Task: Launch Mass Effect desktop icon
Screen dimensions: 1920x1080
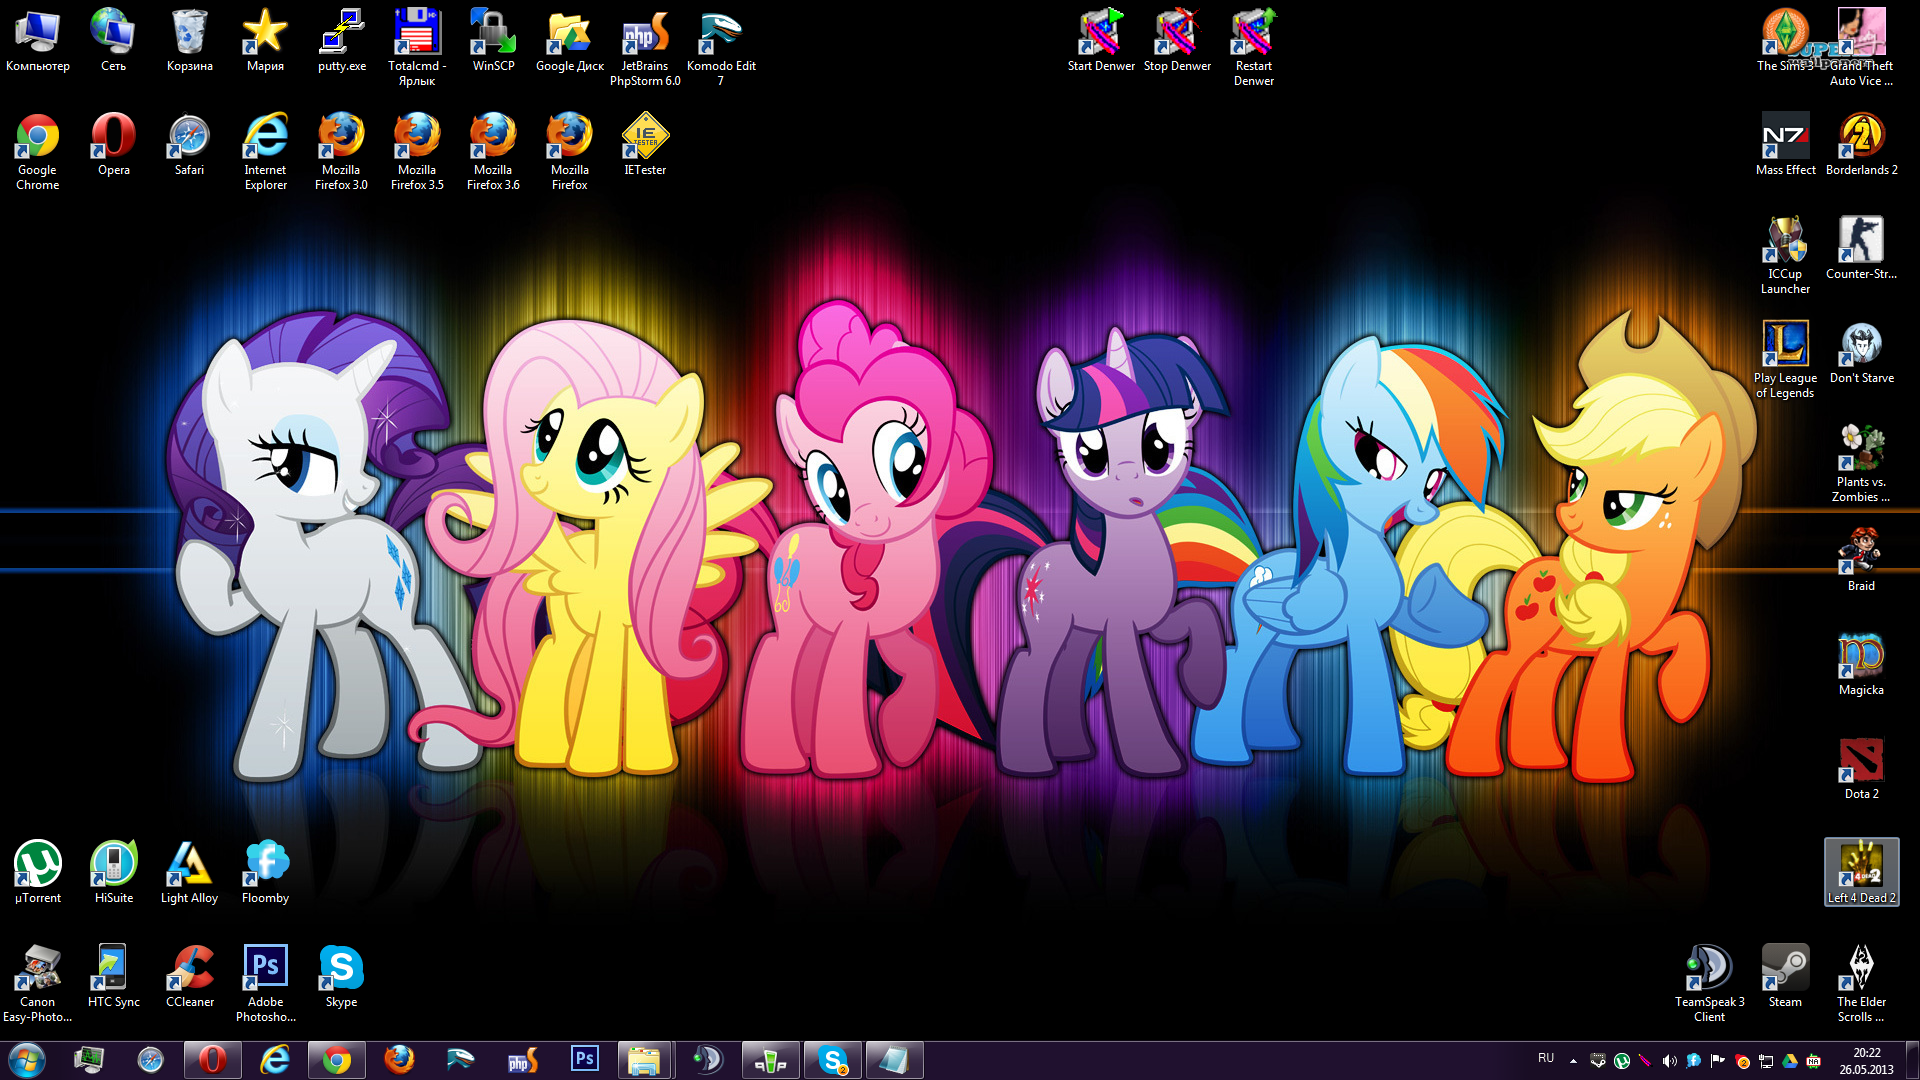Action: pos(1785,145)
